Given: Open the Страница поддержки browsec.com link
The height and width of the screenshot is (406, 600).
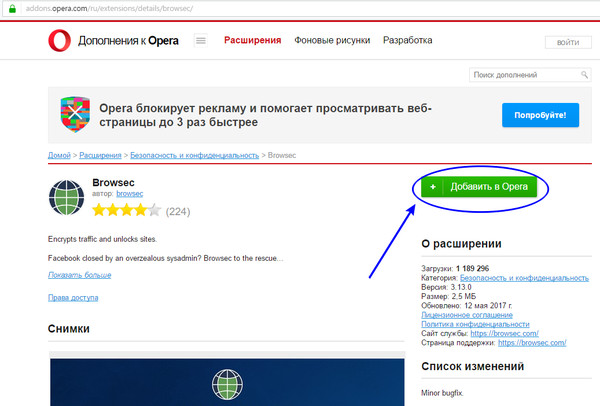Looking at the screenshot, I should pos(532,342).
